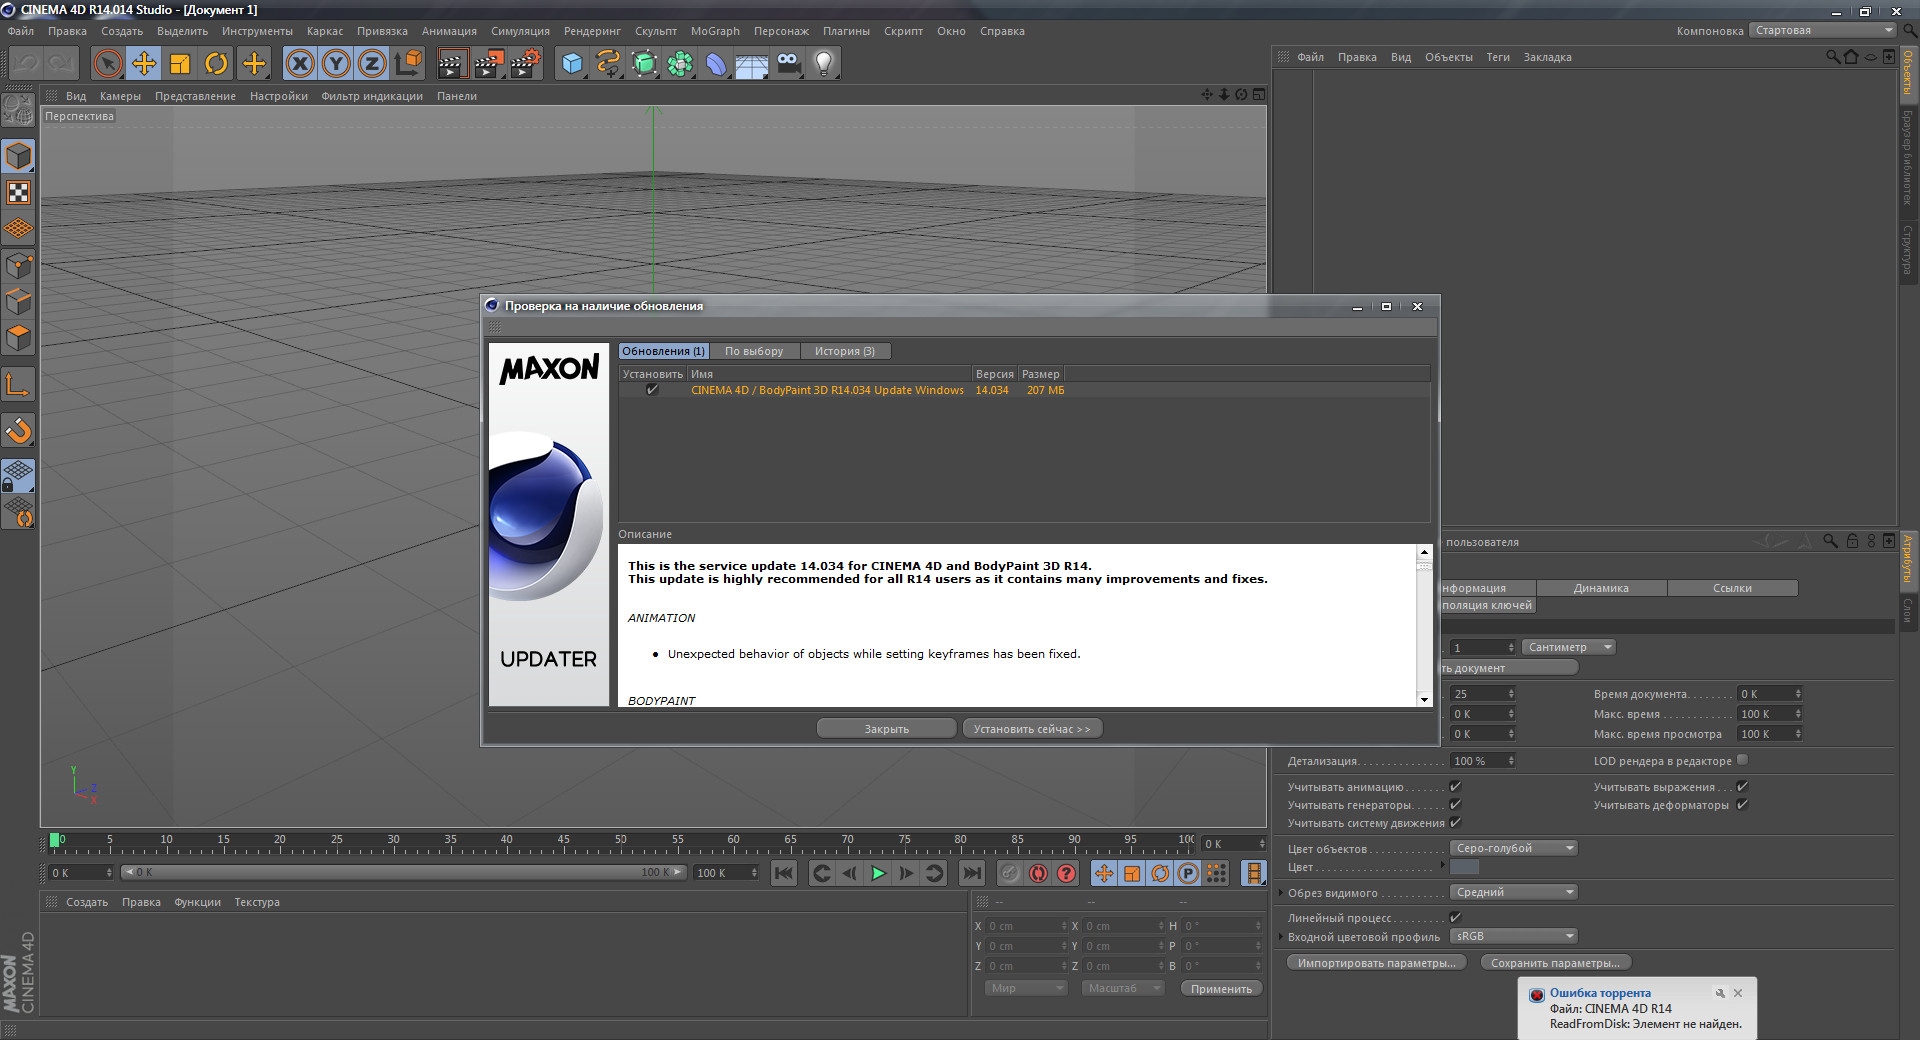The width and height of the screenshot is (1920, 1040).
Task: Add a deformer object
Action: [x=717, y=63]
